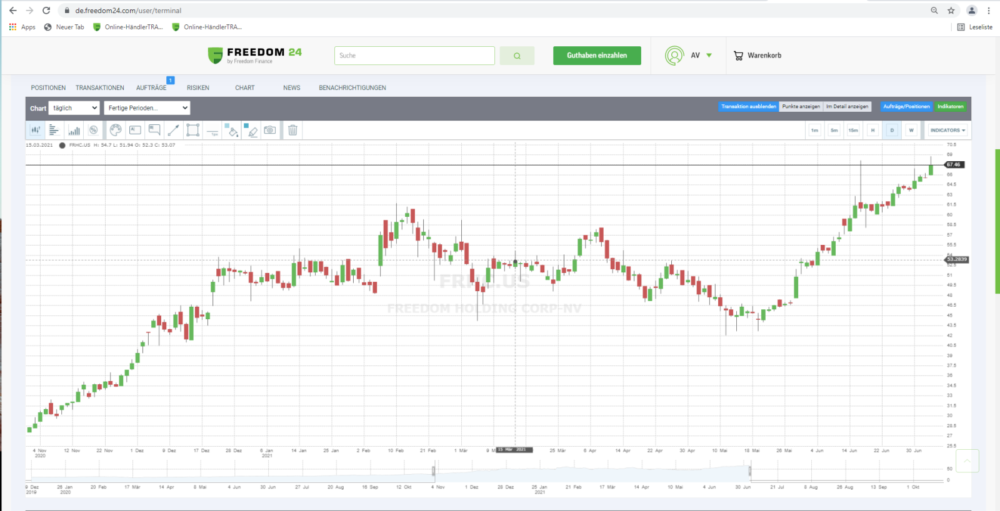Select the volume bars chart icon
The width and height of the screenshot is (1000, 511).
[x=75, y=130]
